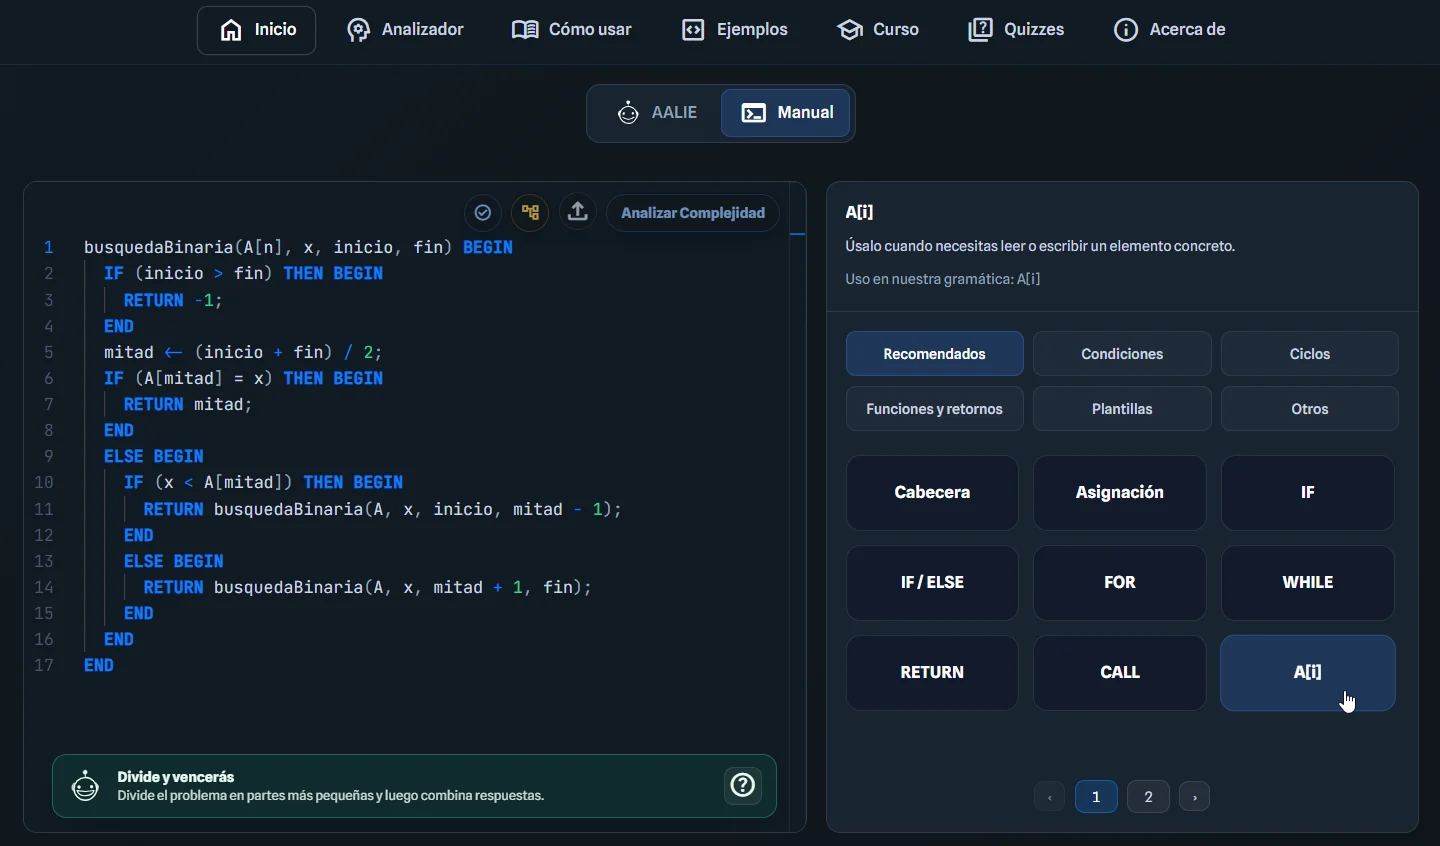Go to Quizzes
This screenshot has width=1440, height=846.
click(x=1017, y=30)
